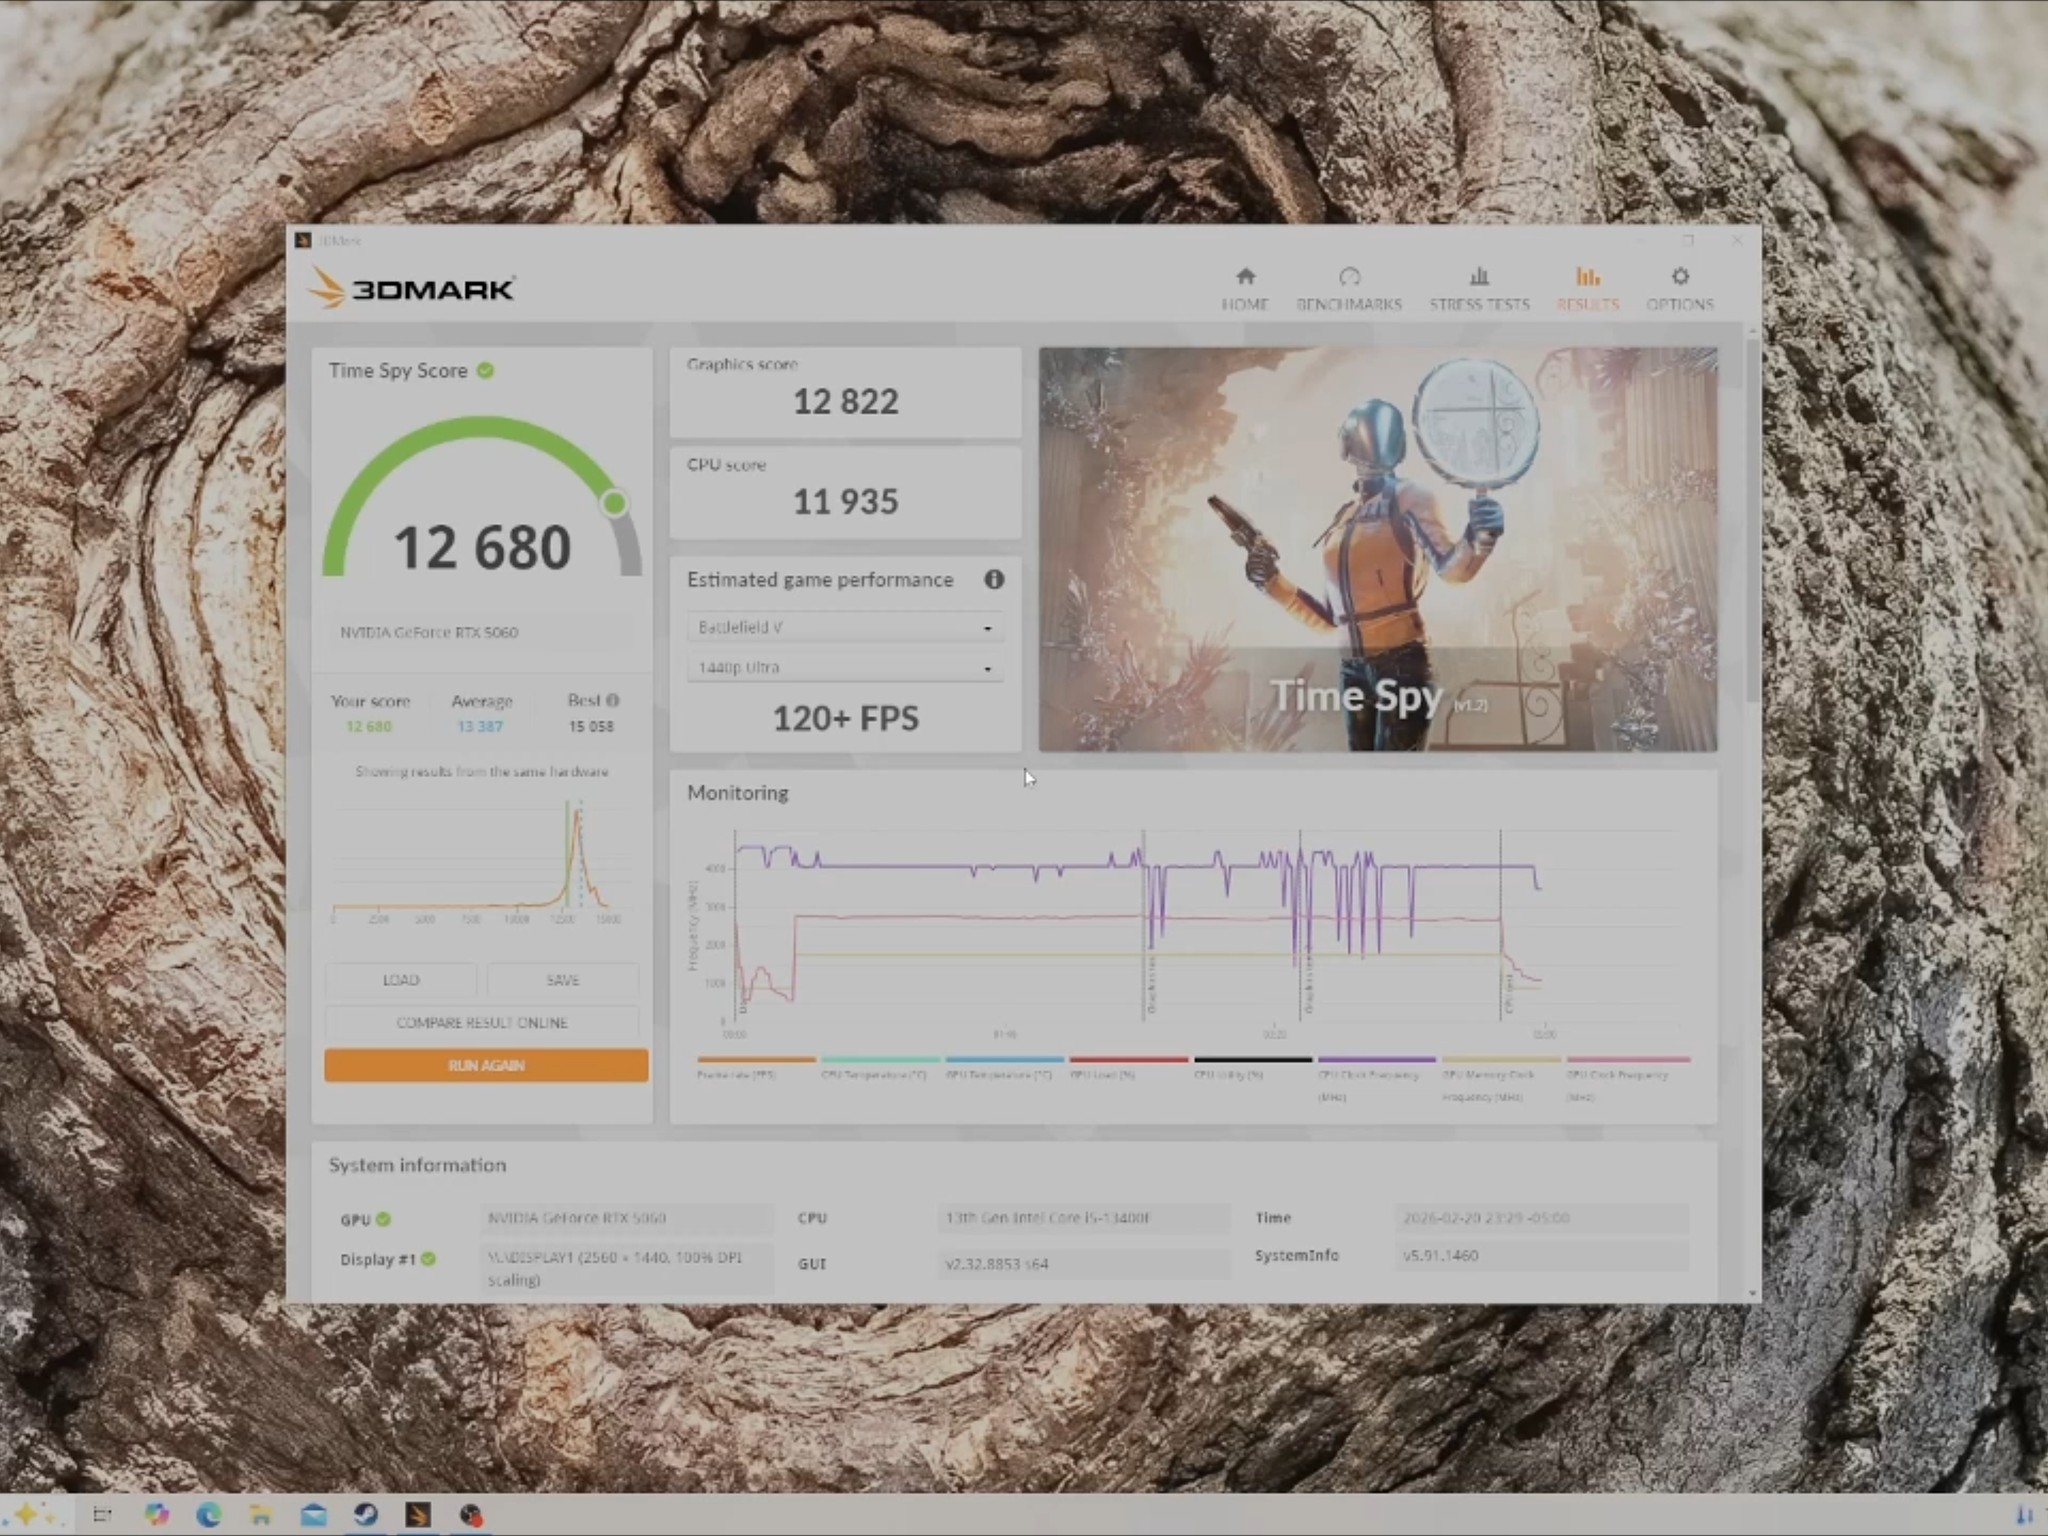This screenshot has height=1536, width=2048.
Task: Click the estimated game performance info icon
Action: pyautogui.click(x=993, y=579)
